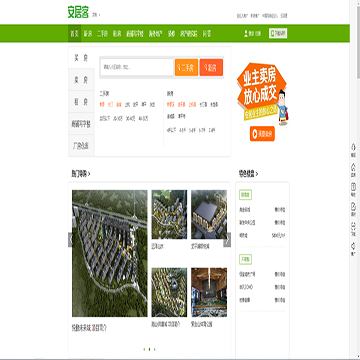
Task: Click the carousel left arrow on property images
Action: [70, 240]
